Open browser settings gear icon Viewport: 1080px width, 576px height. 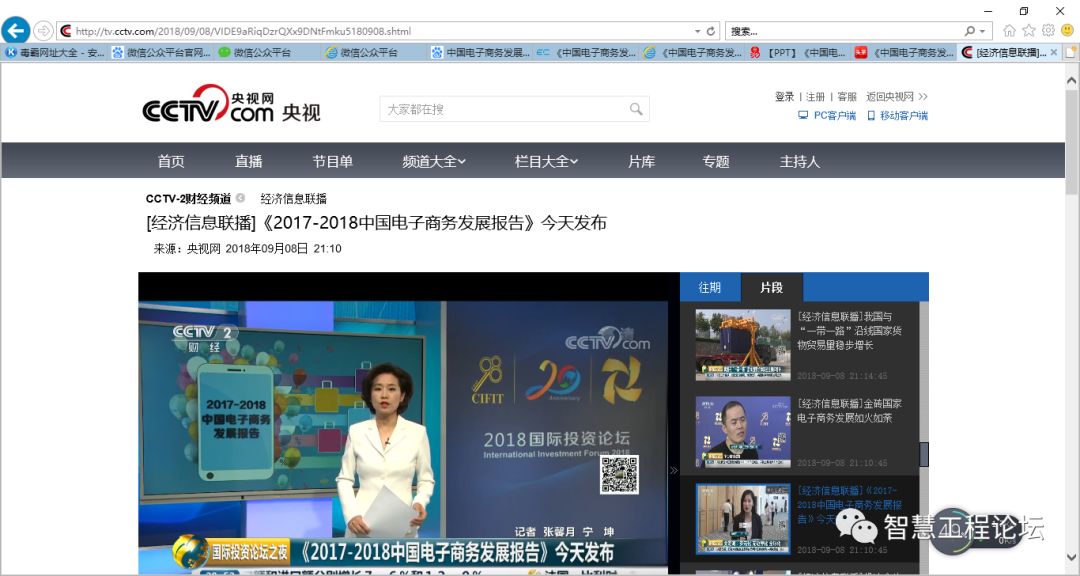(1048, 30)
